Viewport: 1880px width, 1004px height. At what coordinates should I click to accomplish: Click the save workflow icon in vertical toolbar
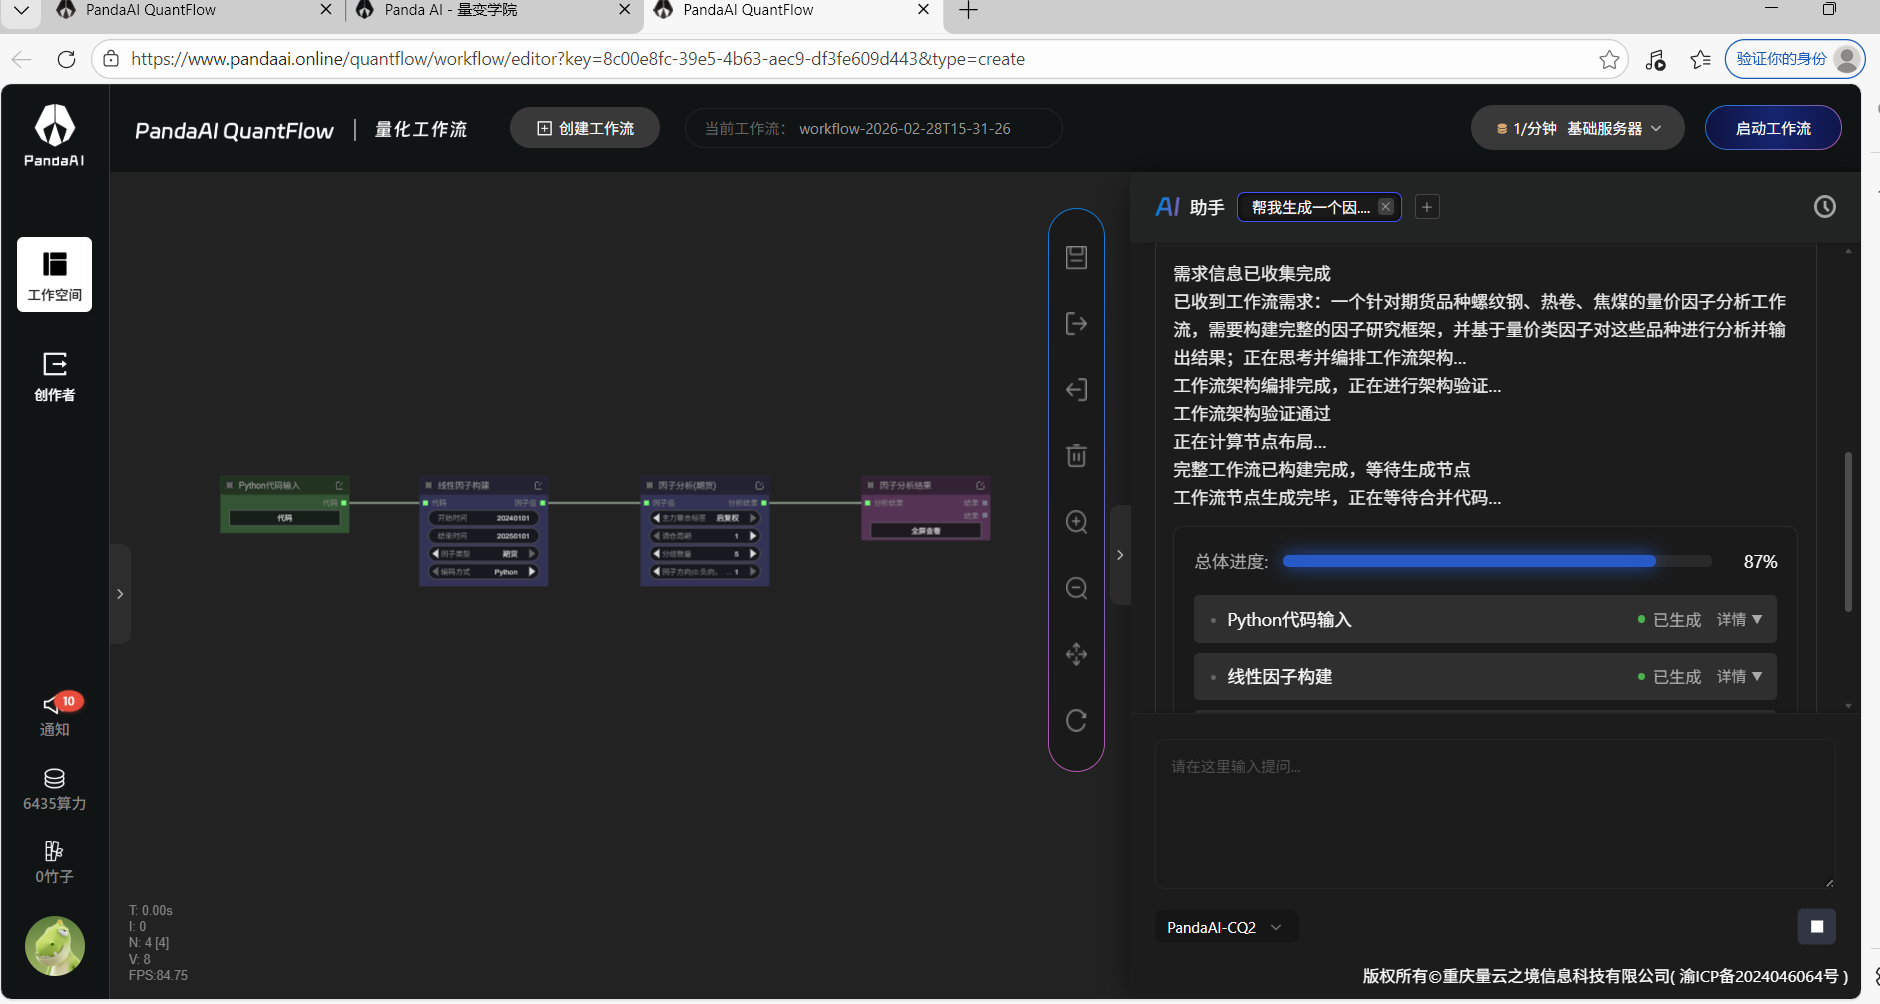1076,257
